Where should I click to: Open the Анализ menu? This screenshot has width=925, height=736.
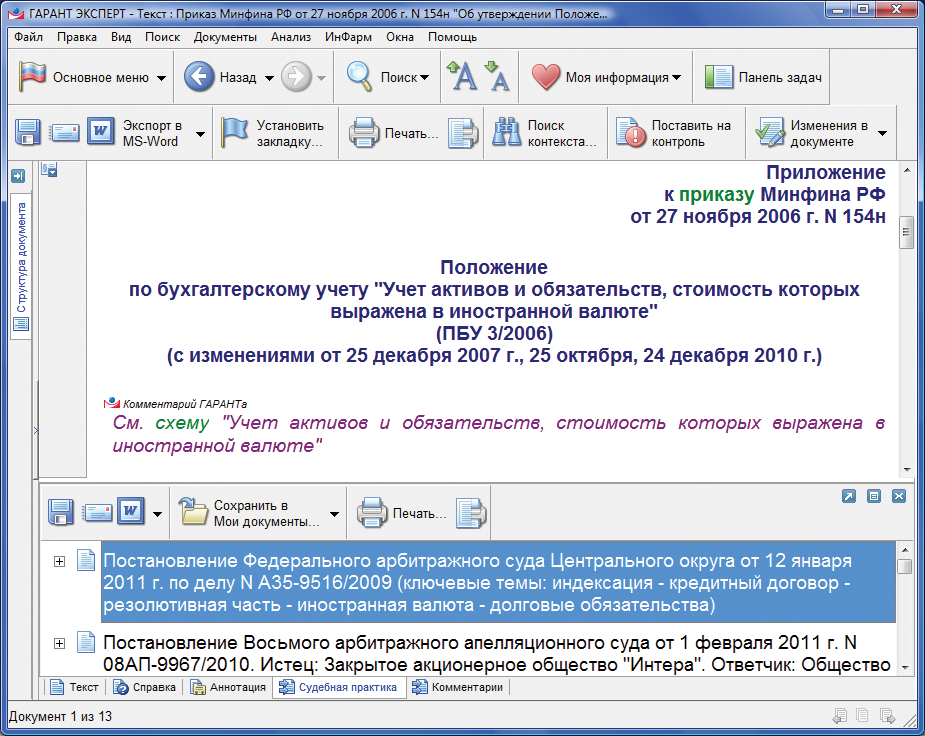[291, 37]
